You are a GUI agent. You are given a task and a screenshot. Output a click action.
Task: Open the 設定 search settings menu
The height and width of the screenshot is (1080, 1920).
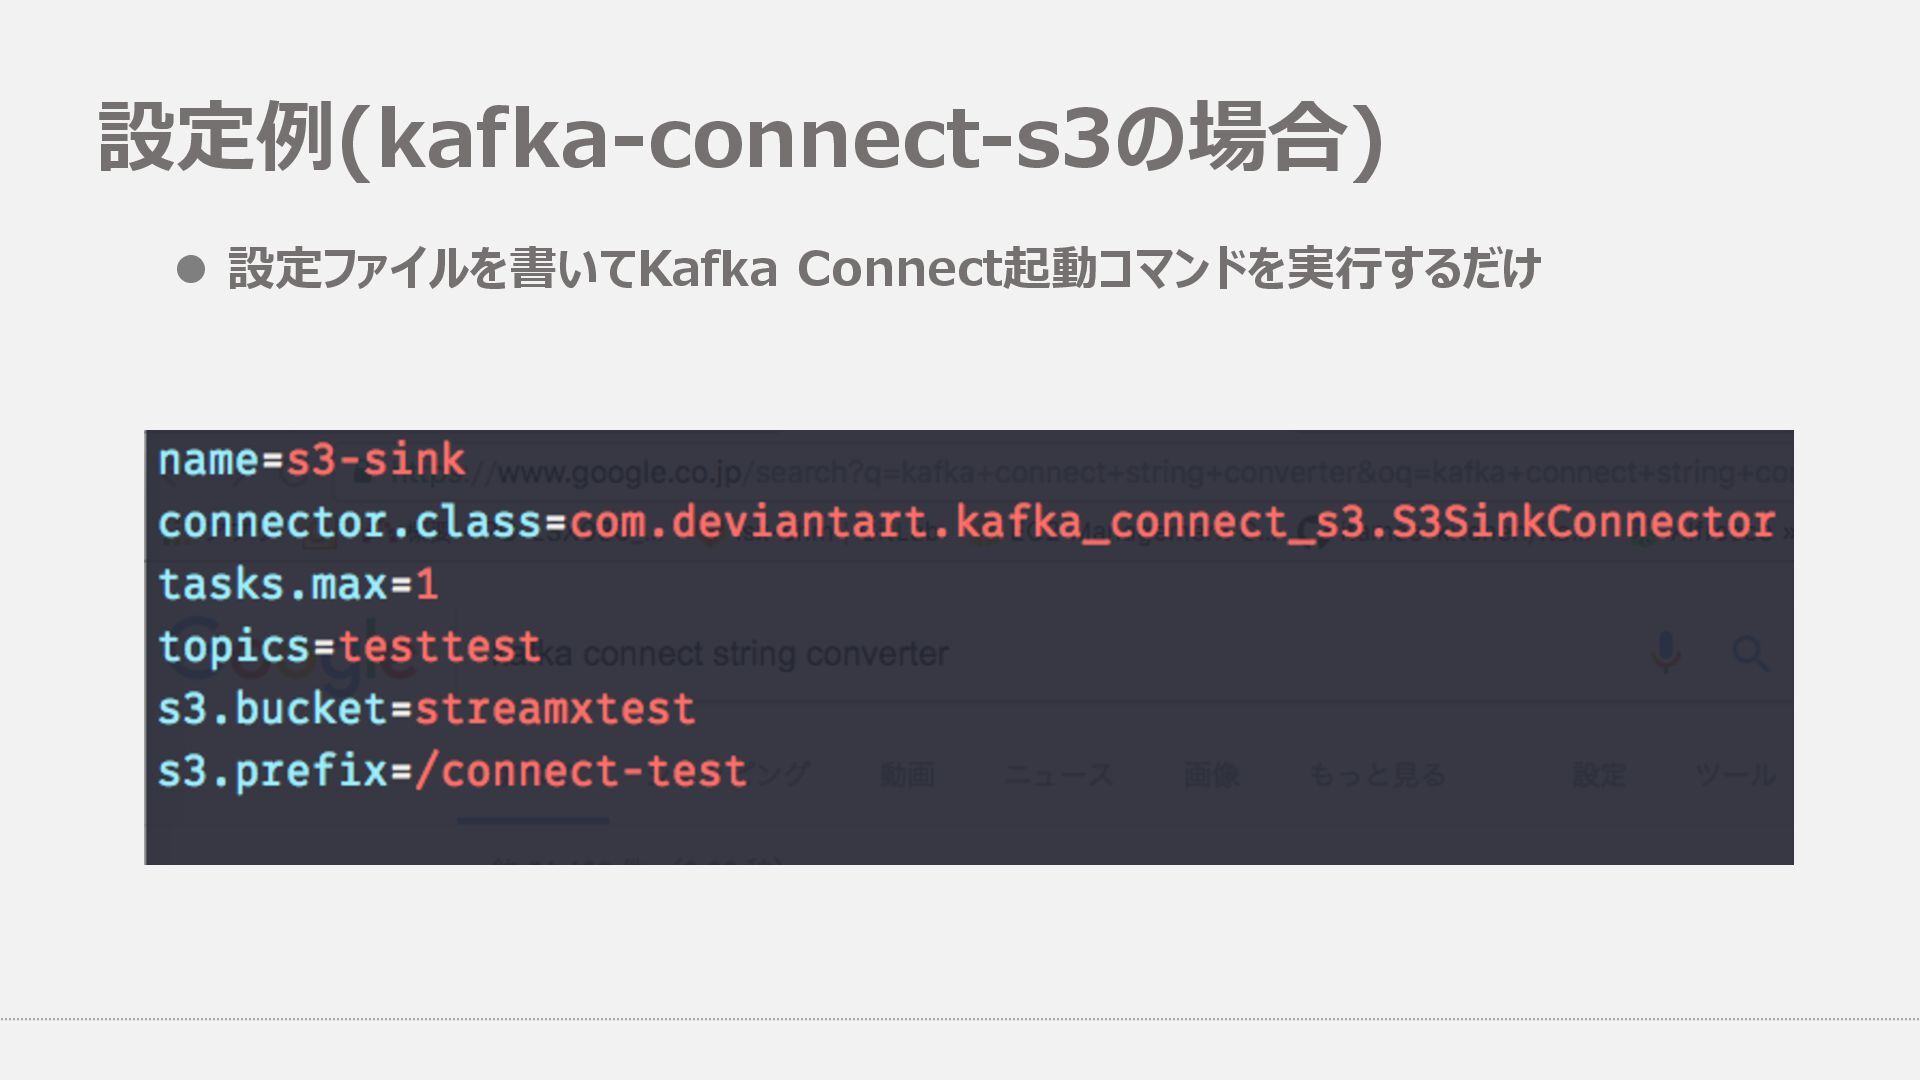coord(1598,774)
